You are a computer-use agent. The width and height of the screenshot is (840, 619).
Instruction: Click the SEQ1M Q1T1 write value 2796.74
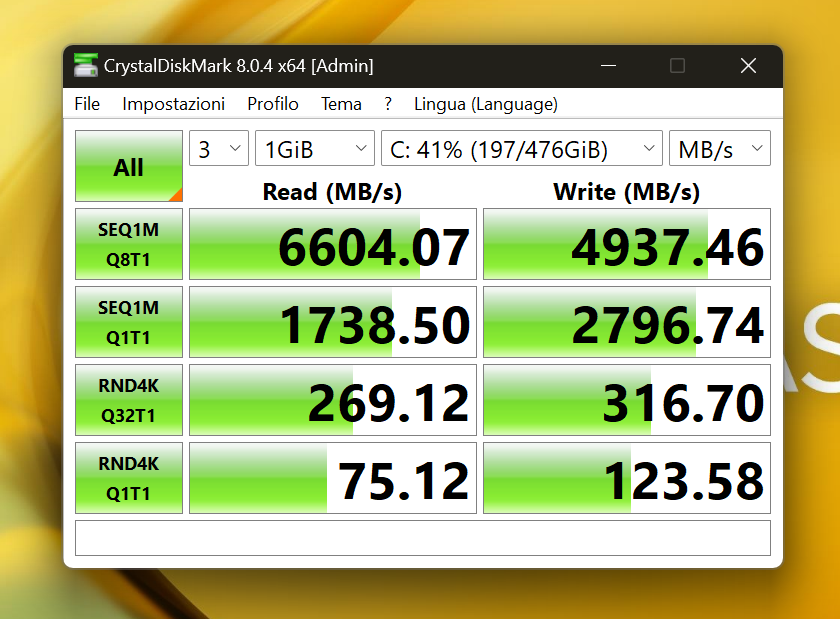coord(627,322)
